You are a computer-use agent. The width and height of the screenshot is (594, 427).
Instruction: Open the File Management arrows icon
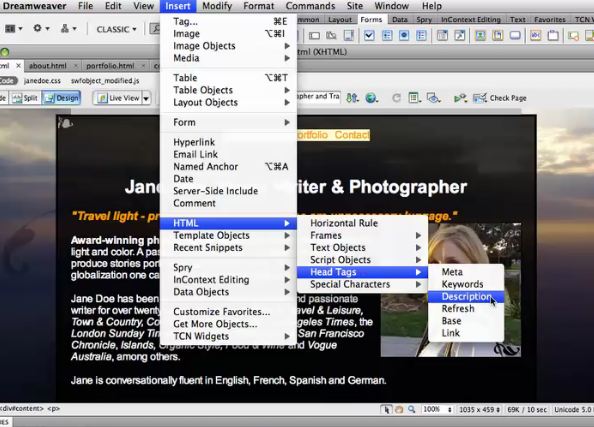click(352, 98)
